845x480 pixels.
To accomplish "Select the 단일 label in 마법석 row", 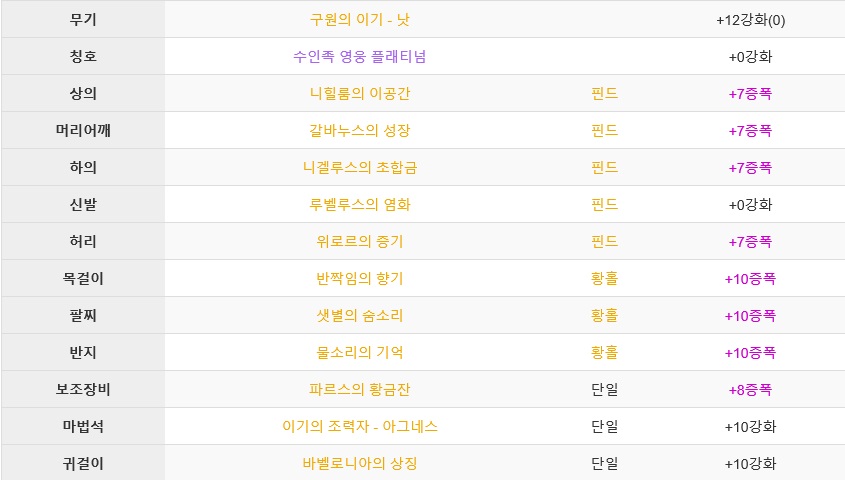I will pos(604,427).
